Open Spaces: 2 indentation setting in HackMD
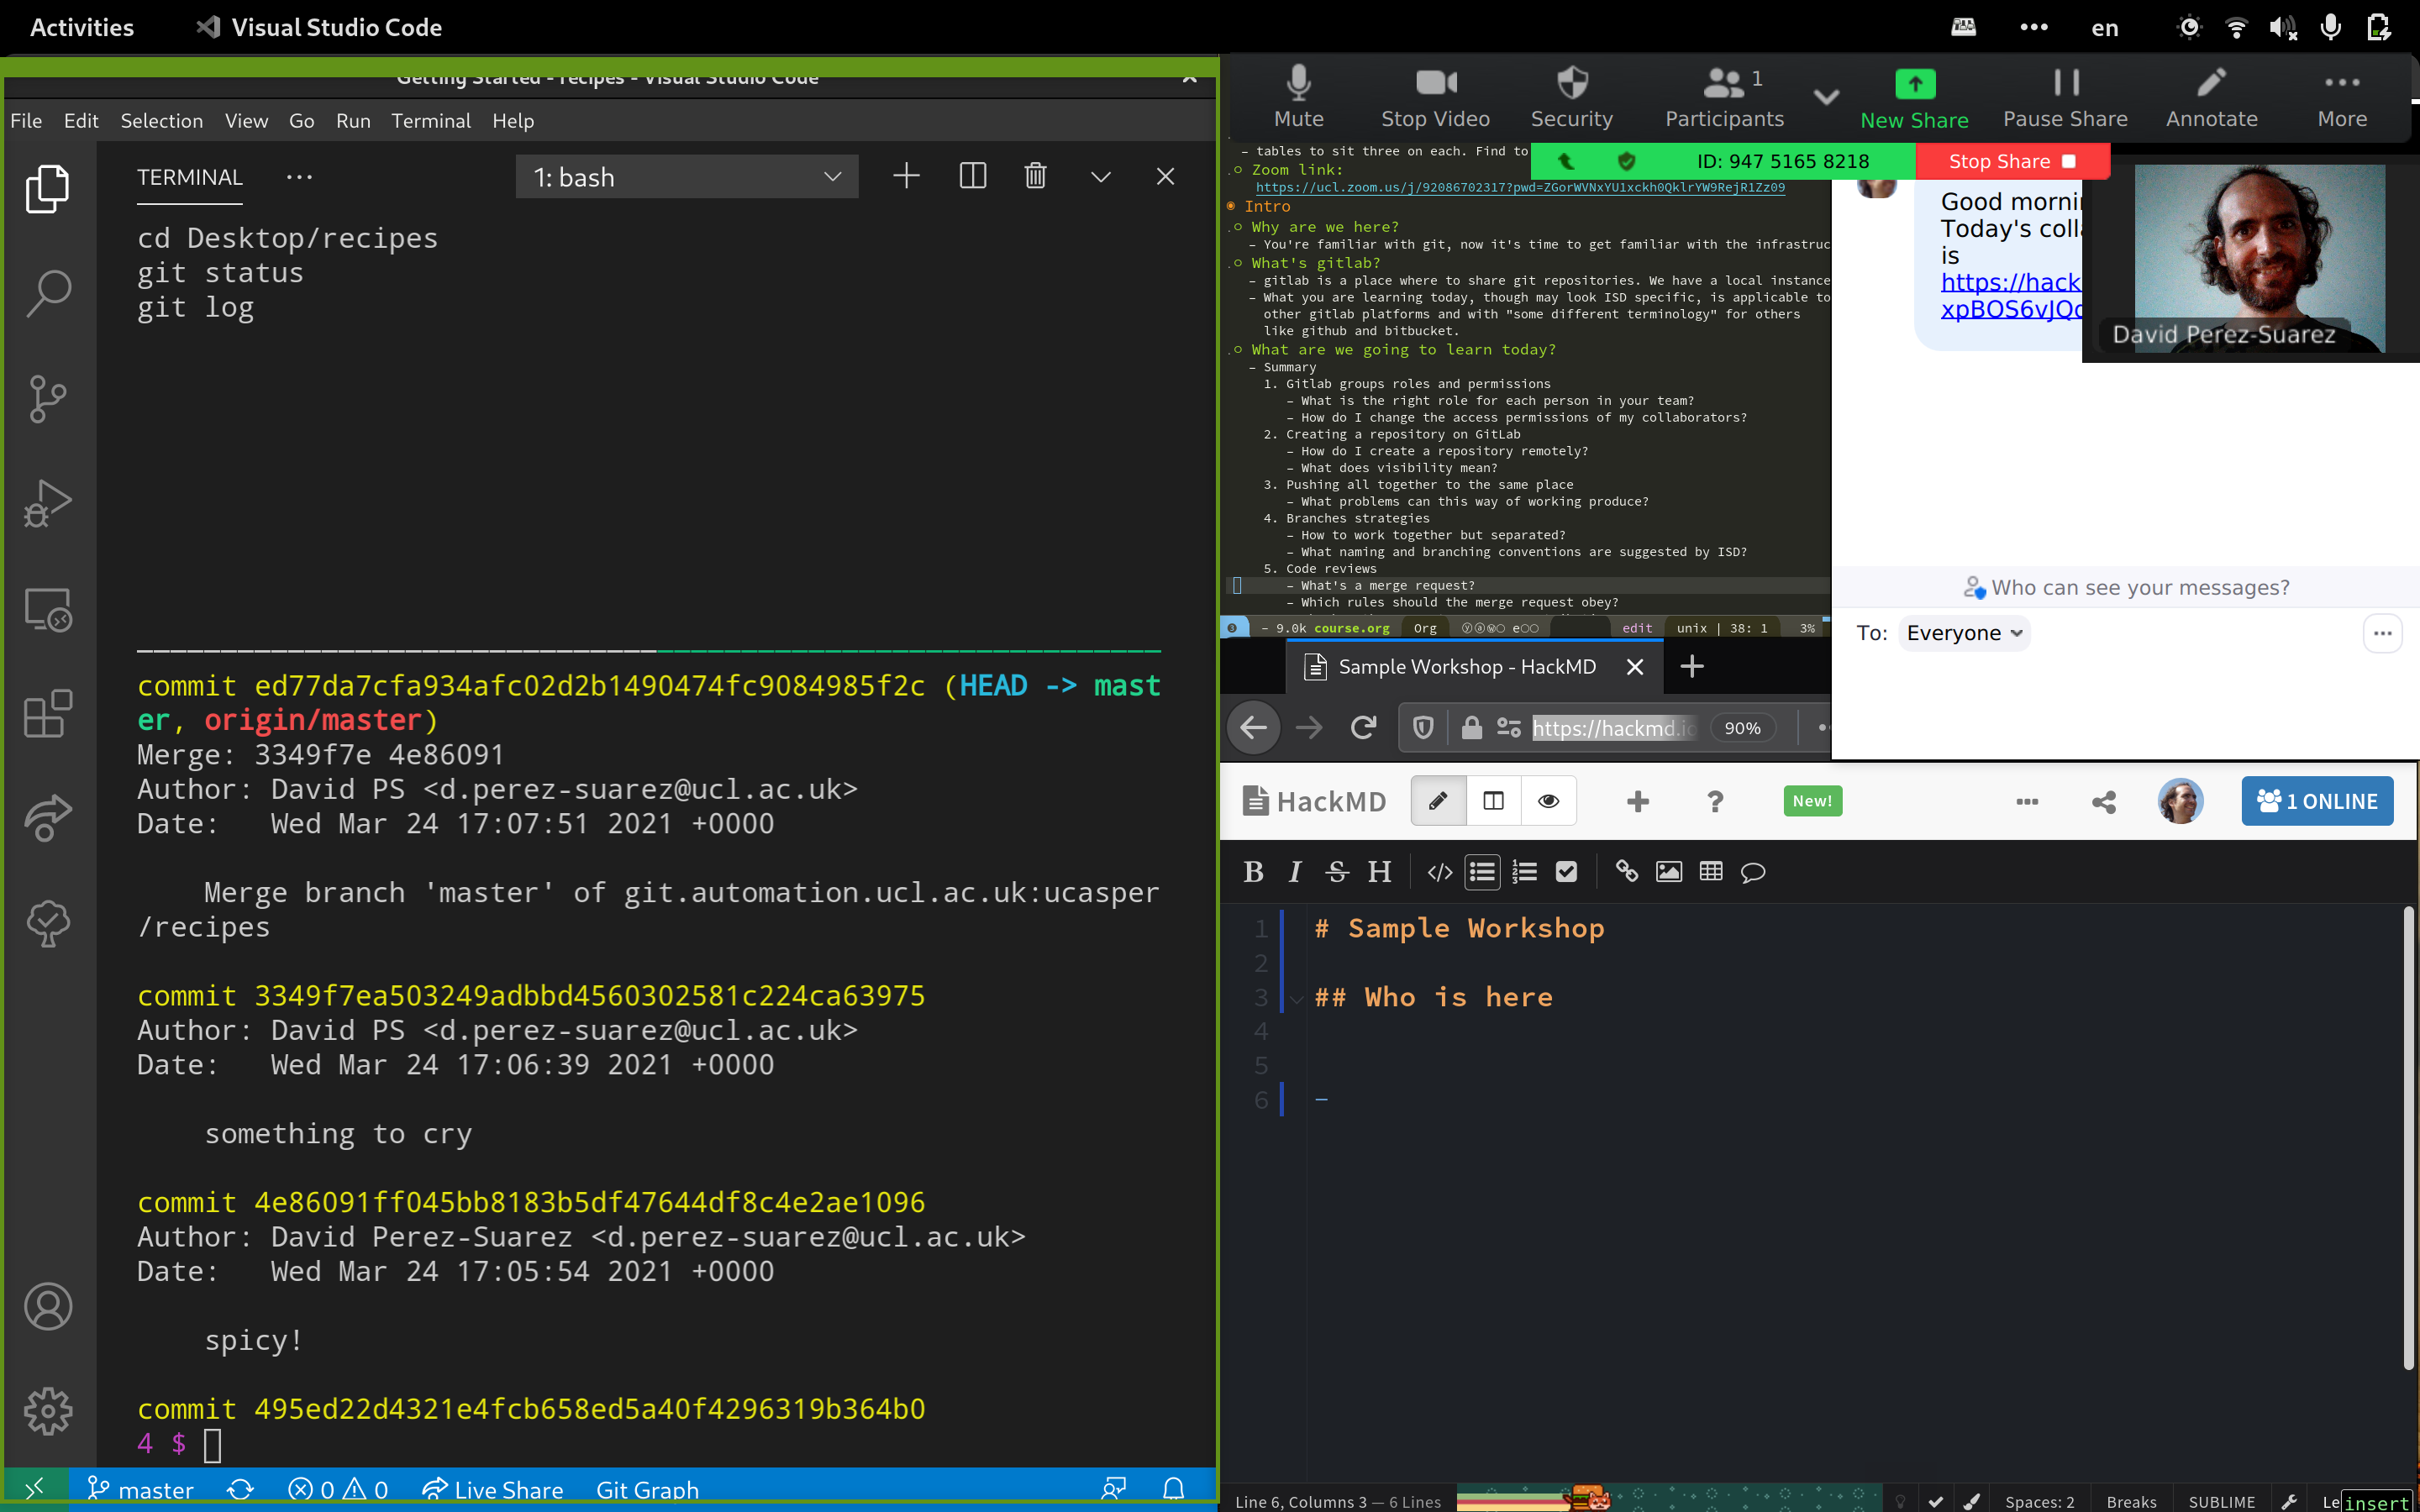Image resolution: width=2420 pixels, height=1512 pixels. click(x=2039, y=1501)
